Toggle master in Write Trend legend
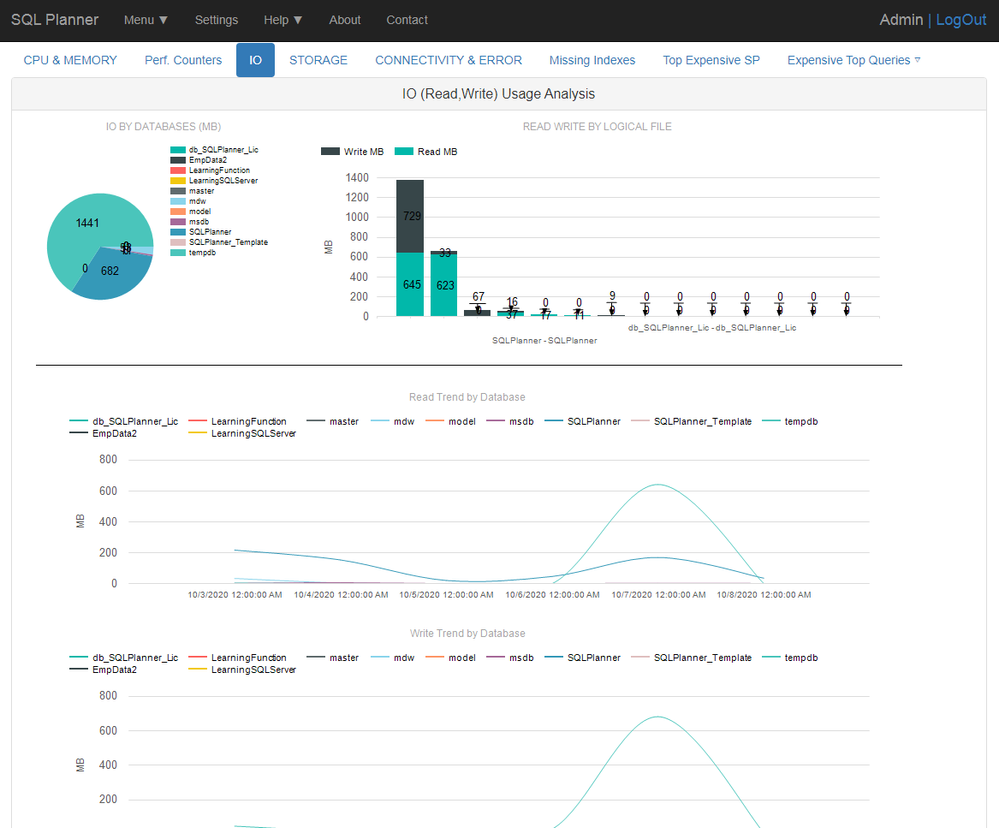 click(x=332, y=657)
